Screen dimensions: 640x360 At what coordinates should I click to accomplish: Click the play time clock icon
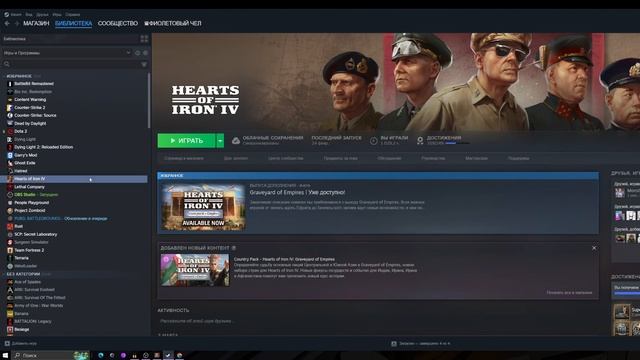[x=373, y=141]
